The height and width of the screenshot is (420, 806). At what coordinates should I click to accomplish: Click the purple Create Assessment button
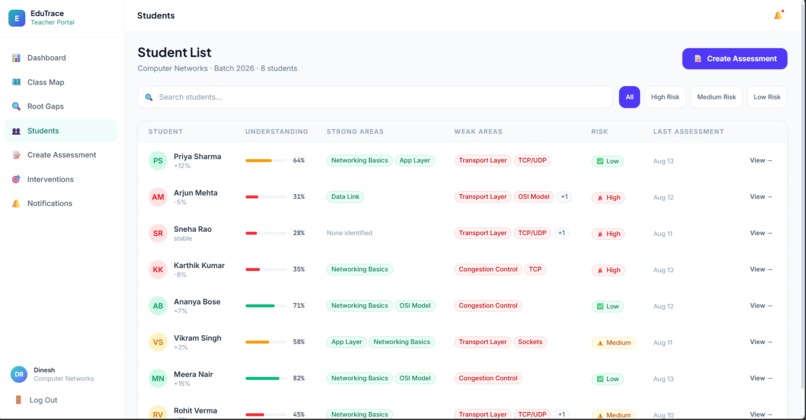pyautogui.click(x=735, y=59)
